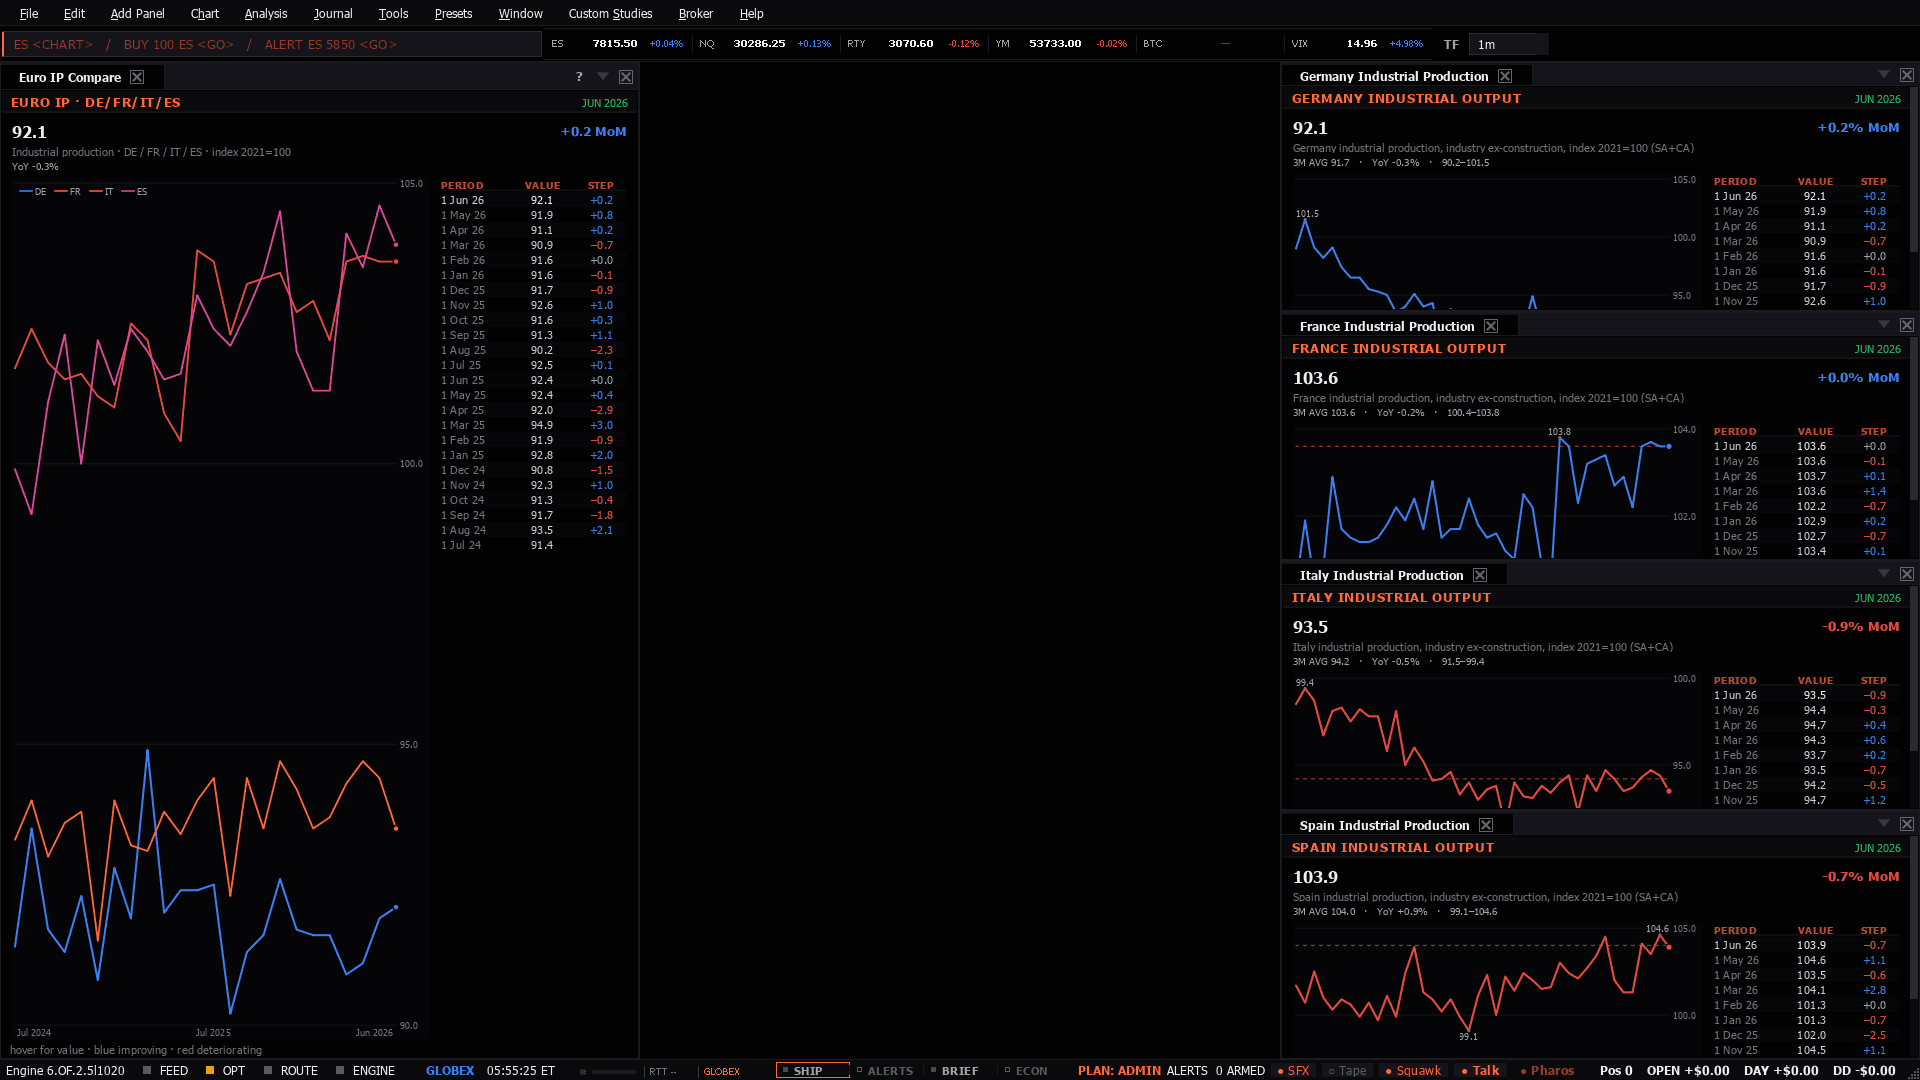Screen dimensions: 1920x1080
Task: Click the ES quote 7815.50 in ticker
Action: 615,44
